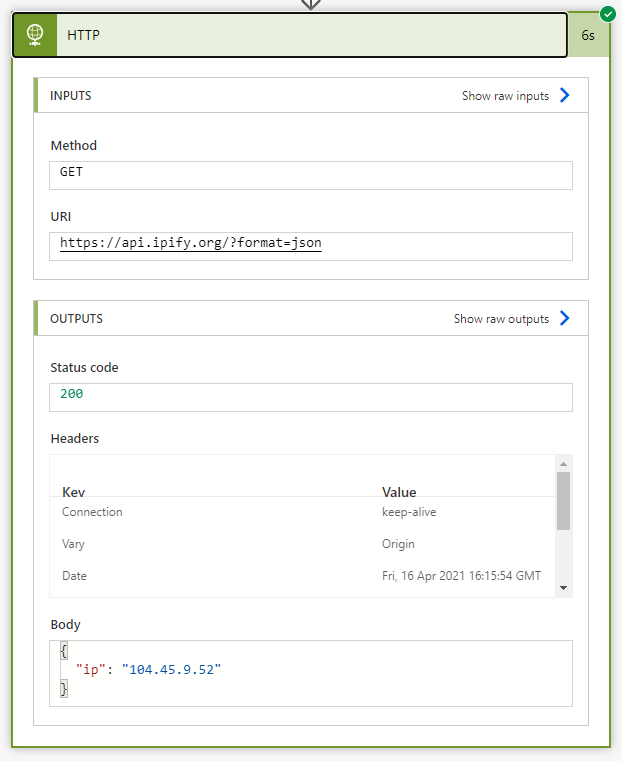
Task: Click the Headers table scrollbar thumb
Action: point(563,500)
